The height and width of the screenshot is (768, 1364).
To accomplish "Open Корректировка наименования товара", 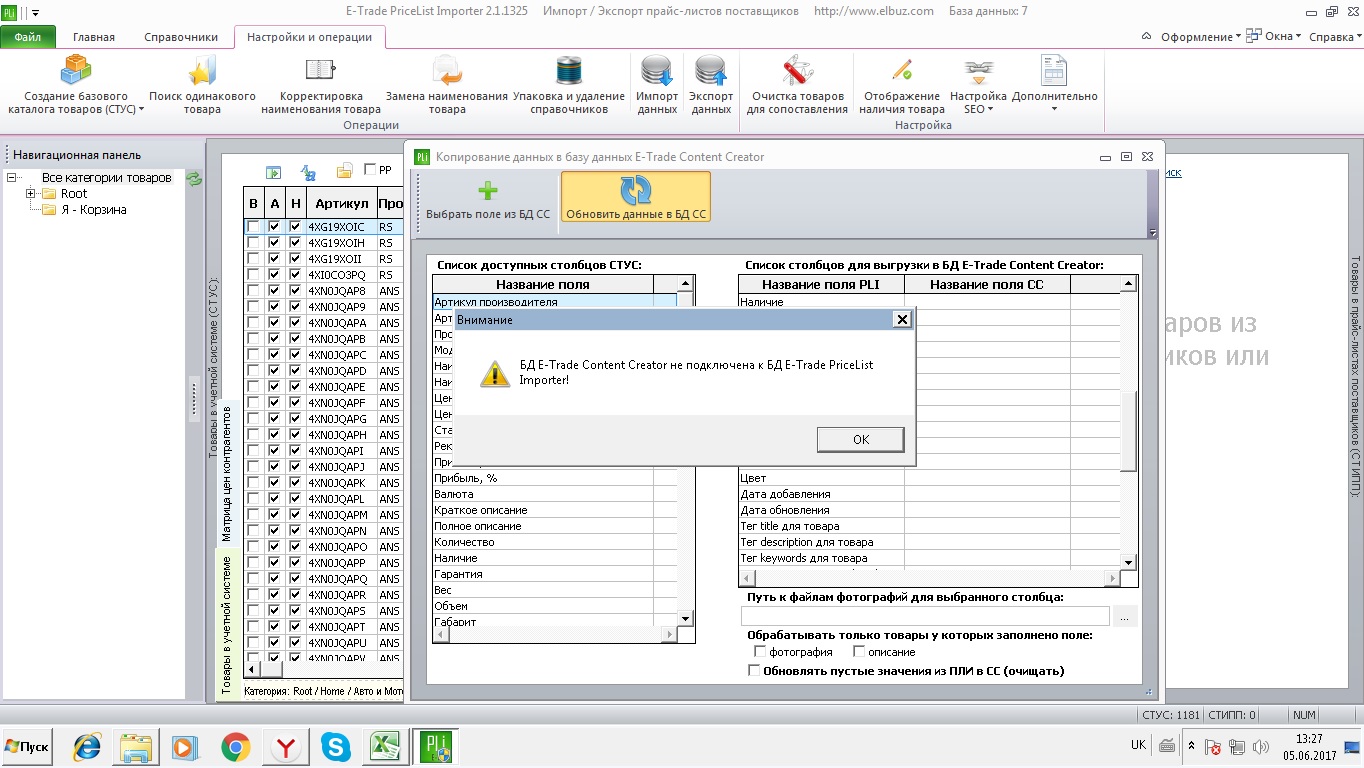I will pos(320,85).
